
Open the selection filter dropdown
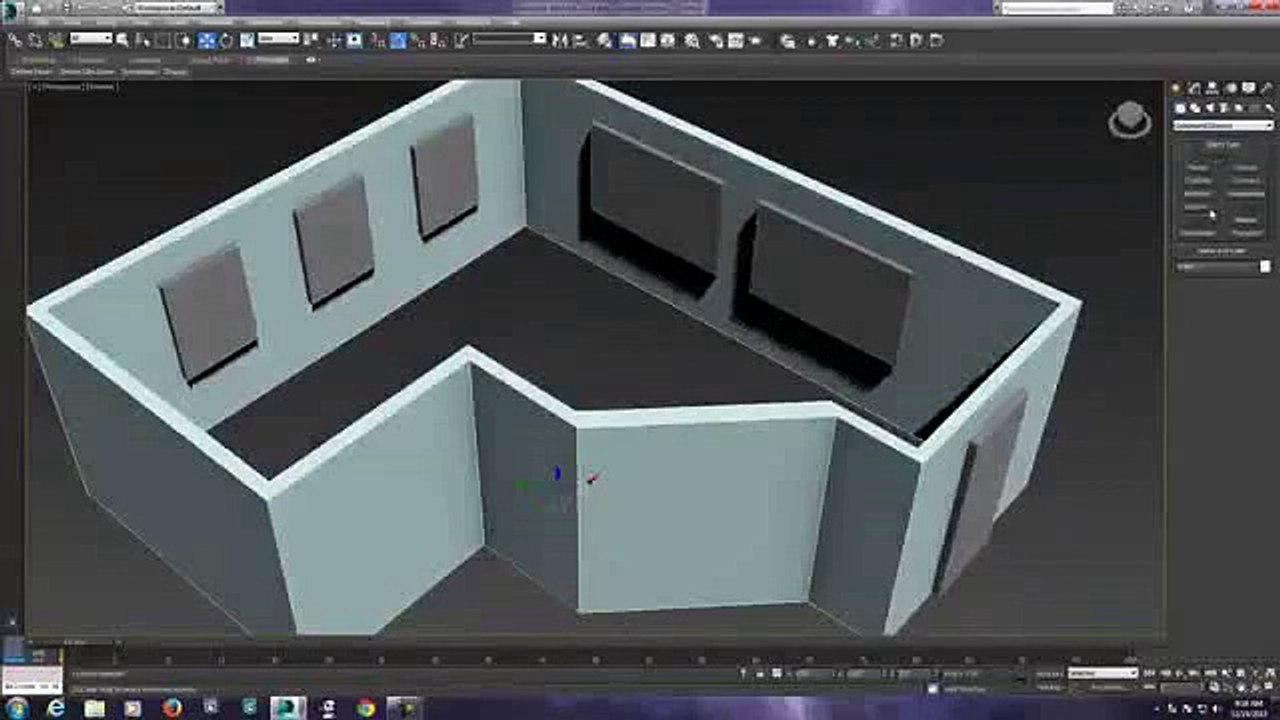[x=91, y=38]
